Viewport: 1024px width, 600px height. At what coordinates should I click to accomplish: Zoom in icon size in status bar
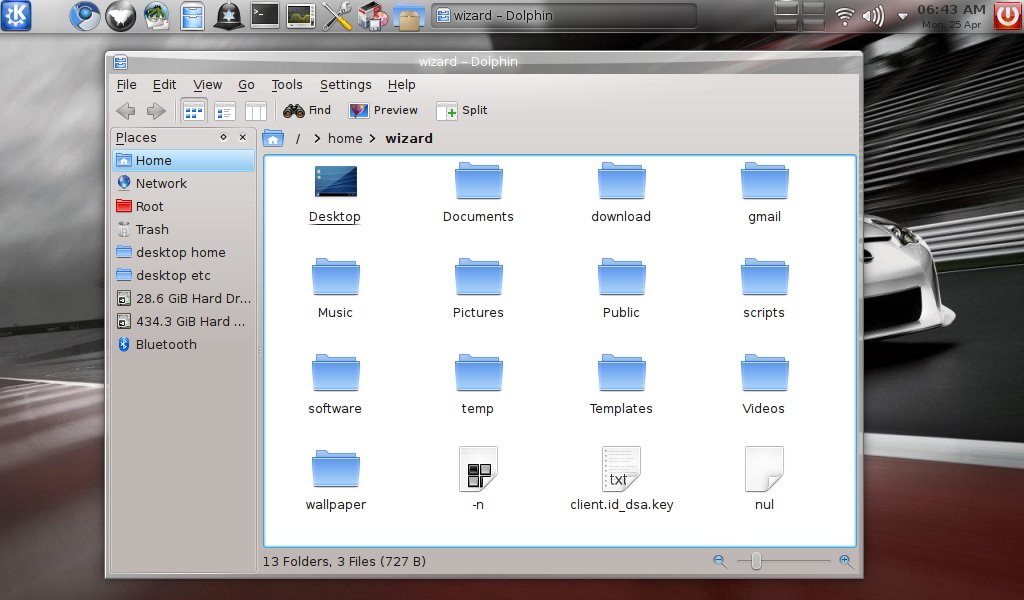point(846,562)
